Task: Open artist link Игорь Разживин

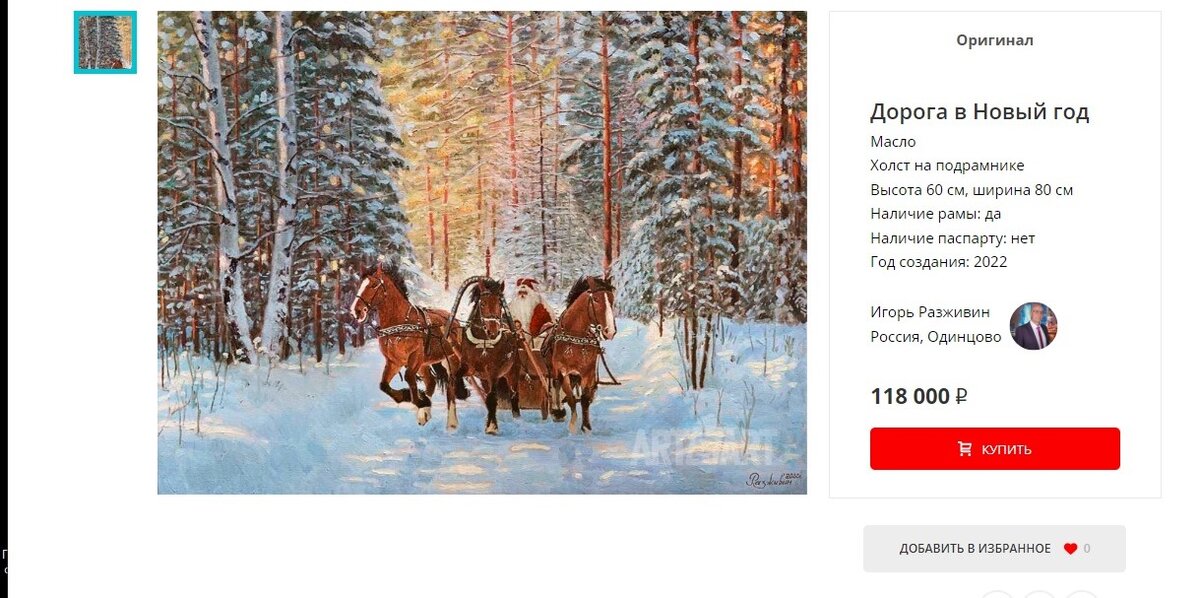Action: (x=930, y=312)
